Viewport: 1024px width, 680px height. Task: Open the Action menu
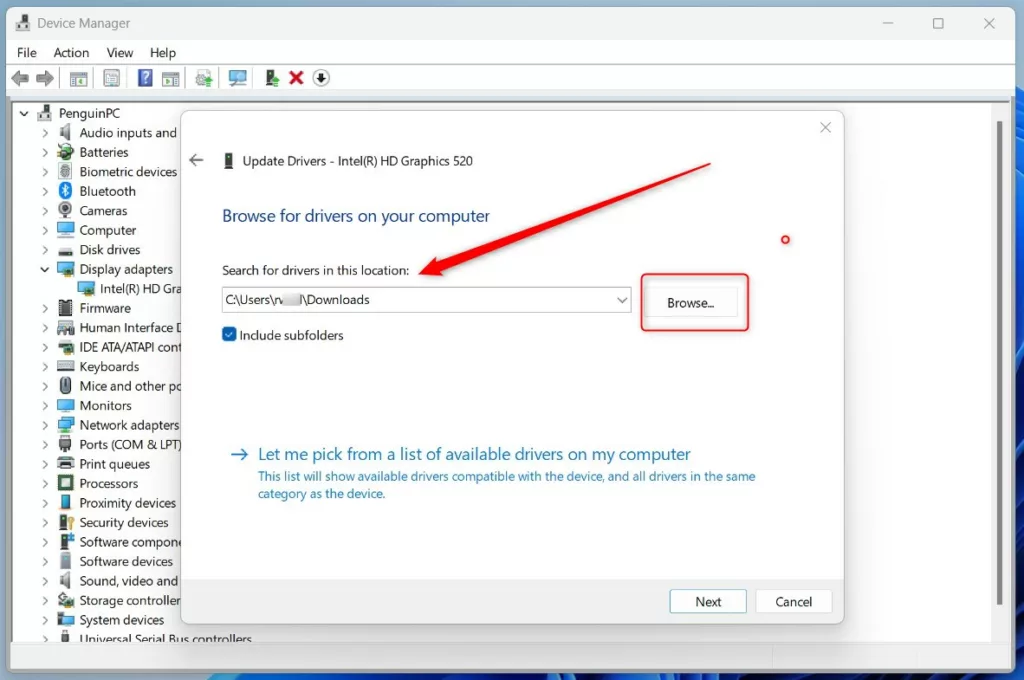71,52
